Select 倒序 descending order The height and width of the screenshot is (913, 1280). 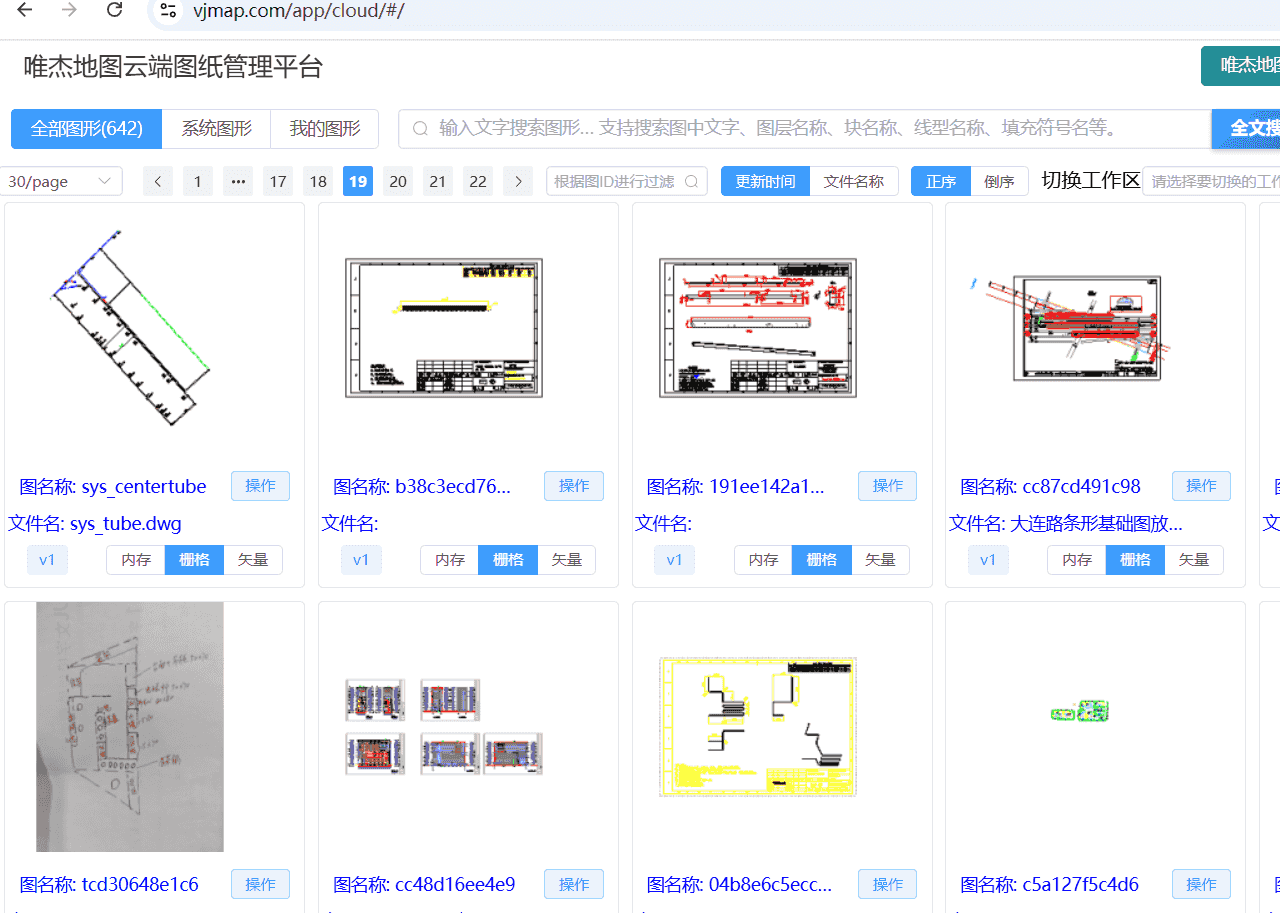[x=999, y=181]
